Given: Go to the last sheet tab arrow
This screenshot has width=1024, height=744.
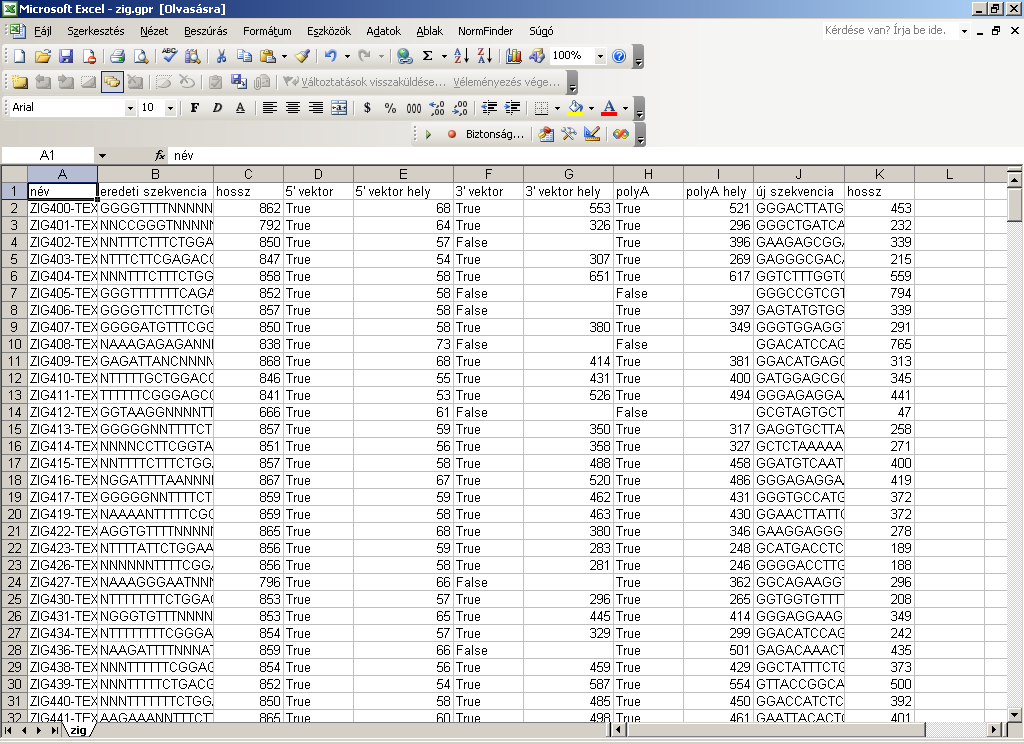Looking at the screenshot, I should pyautogui.click(x=55, y=730).
